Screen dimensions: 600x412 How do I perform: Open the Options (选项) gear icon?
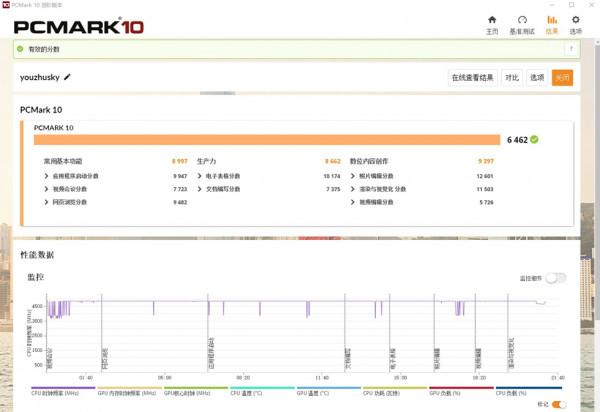576,20
